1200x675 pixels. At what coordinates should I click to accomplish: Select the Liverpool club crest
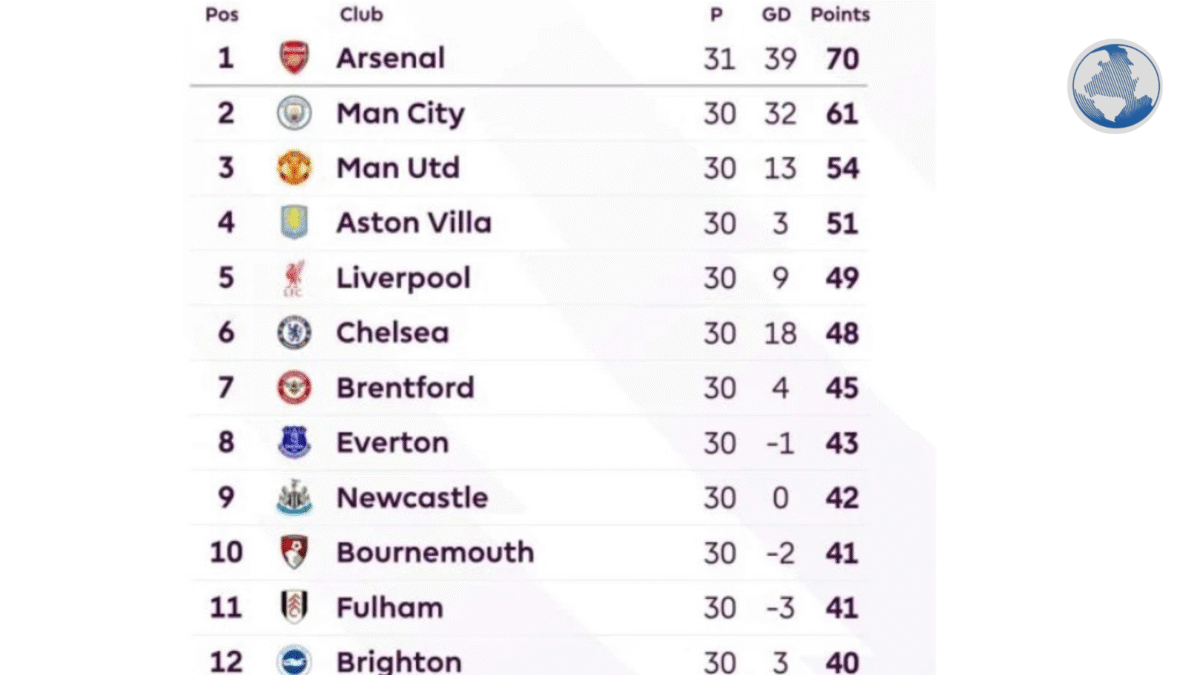(294, 278)
